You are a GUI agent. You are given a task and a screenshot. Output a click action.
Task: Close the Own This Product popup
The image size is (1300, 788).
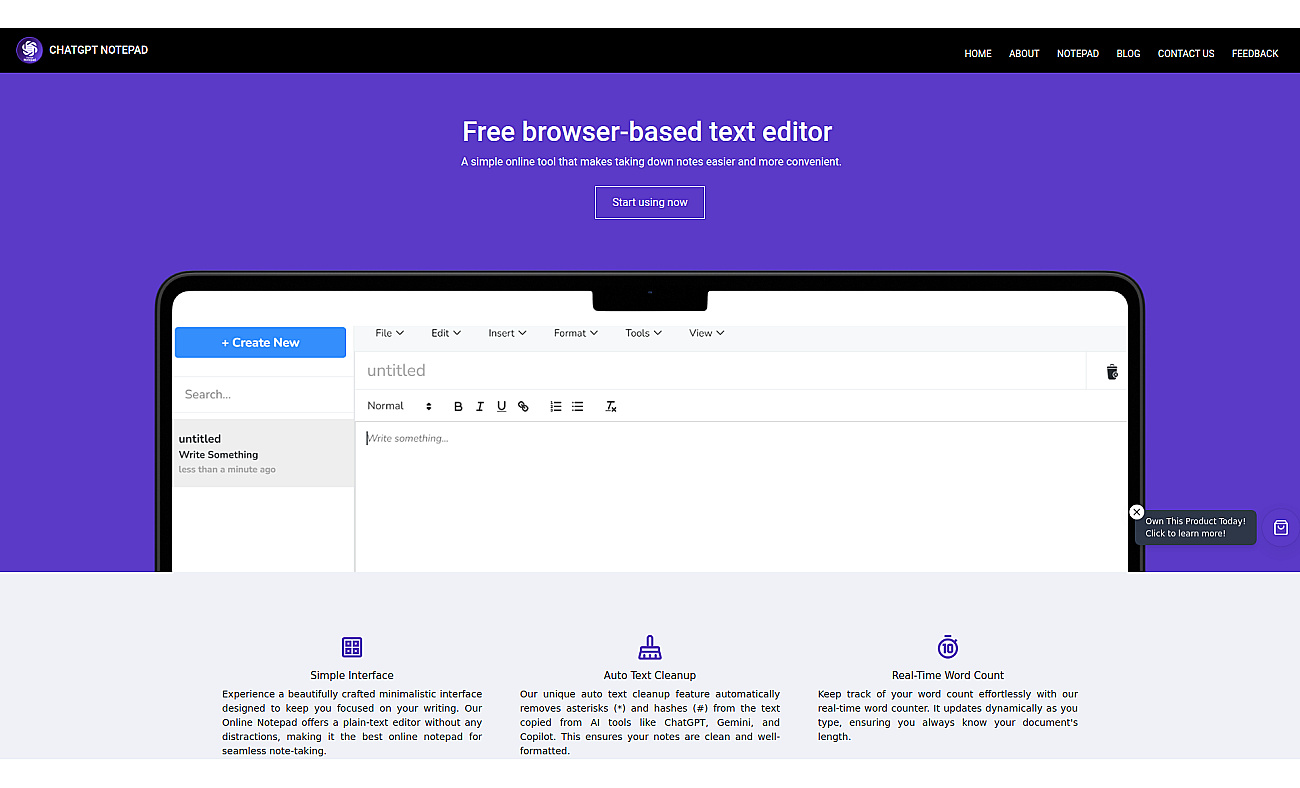coord(1136,512)
